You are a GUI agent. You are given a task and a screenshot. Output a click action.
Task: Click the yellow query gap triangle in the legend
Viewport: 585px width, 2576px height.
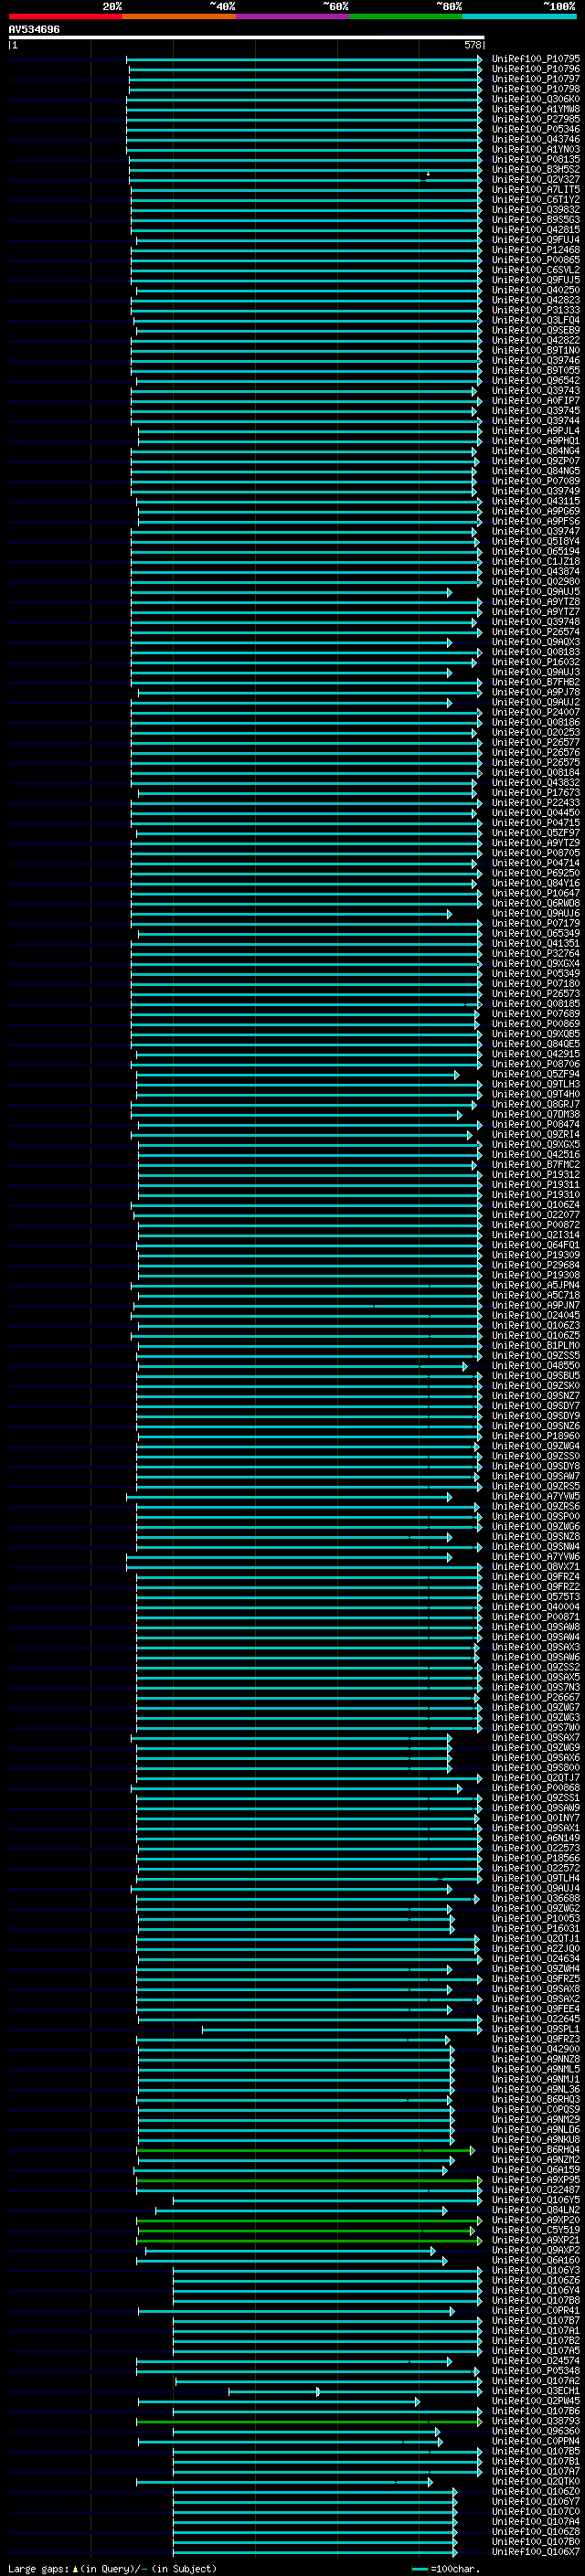click(x=75, y=2569)
